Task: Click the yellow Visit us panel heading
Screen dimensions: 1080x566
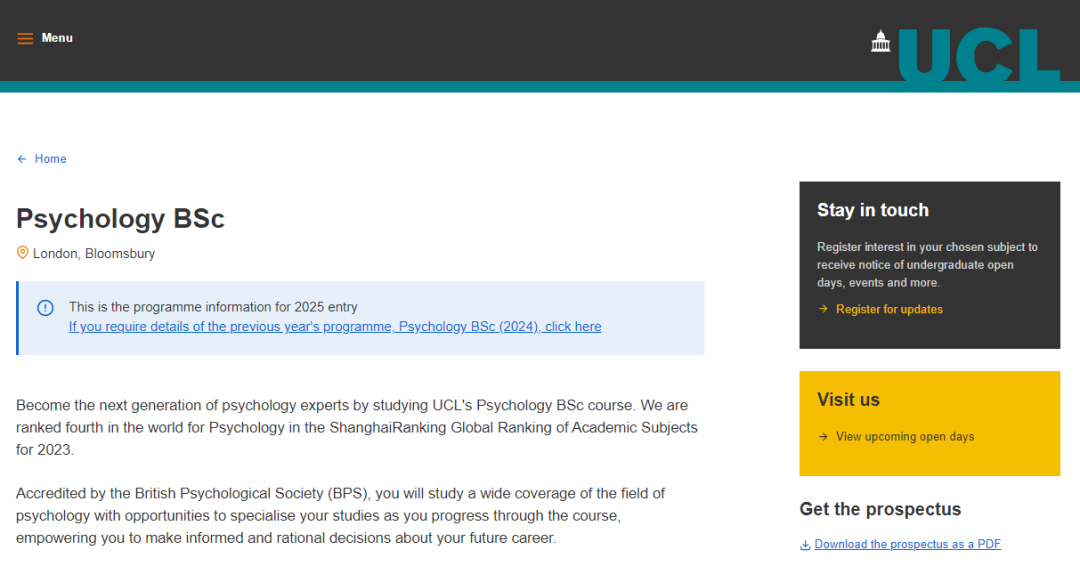Action: pyautogui.click(x=849, y=399)
